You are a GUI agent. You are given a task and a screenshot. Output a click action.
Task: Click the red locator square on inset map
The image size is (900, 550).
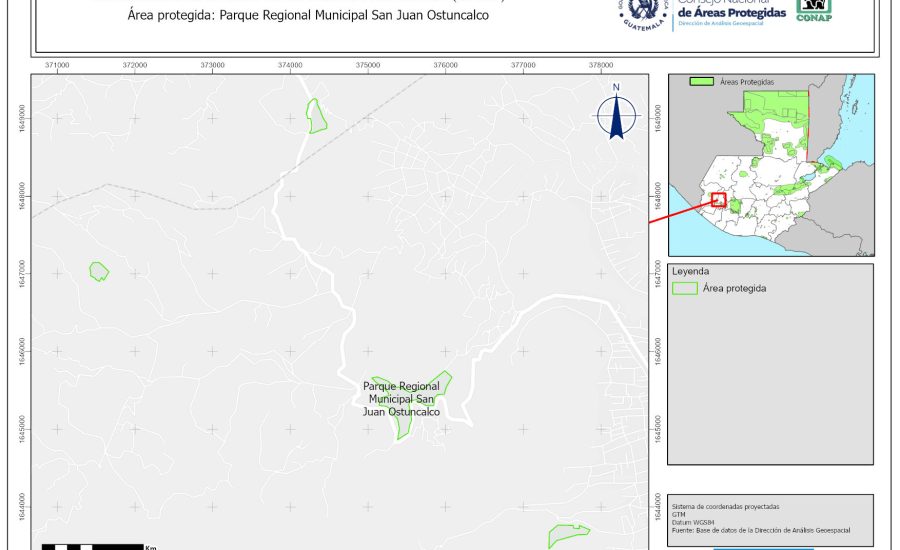click(x=718, y=199)
